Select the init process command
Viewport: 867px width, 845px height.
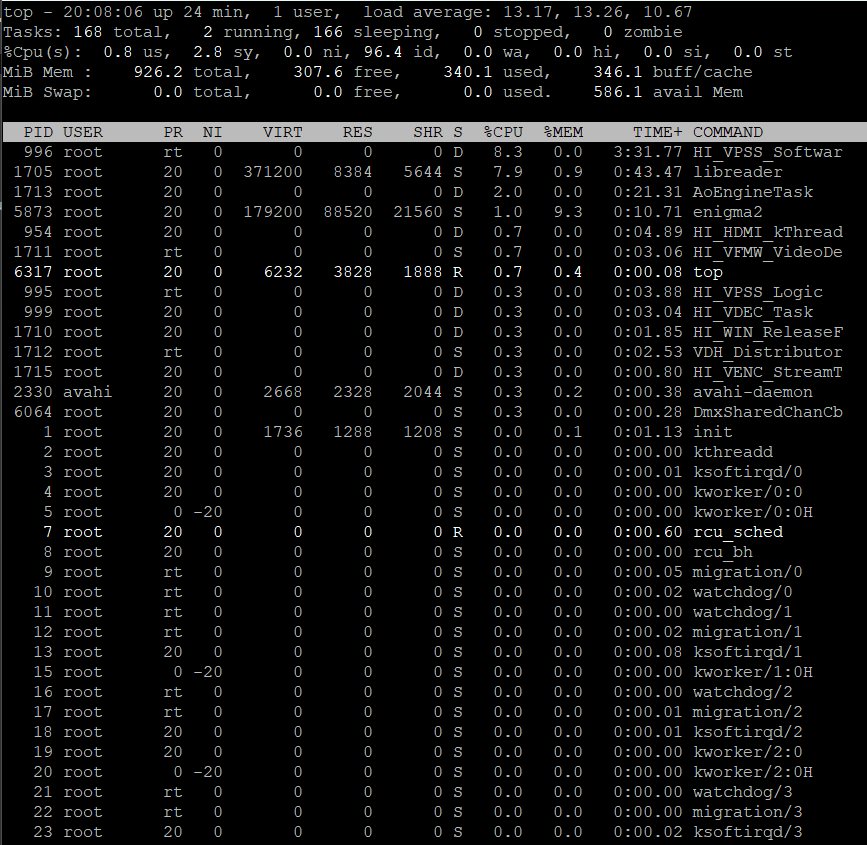click(712, 432)
